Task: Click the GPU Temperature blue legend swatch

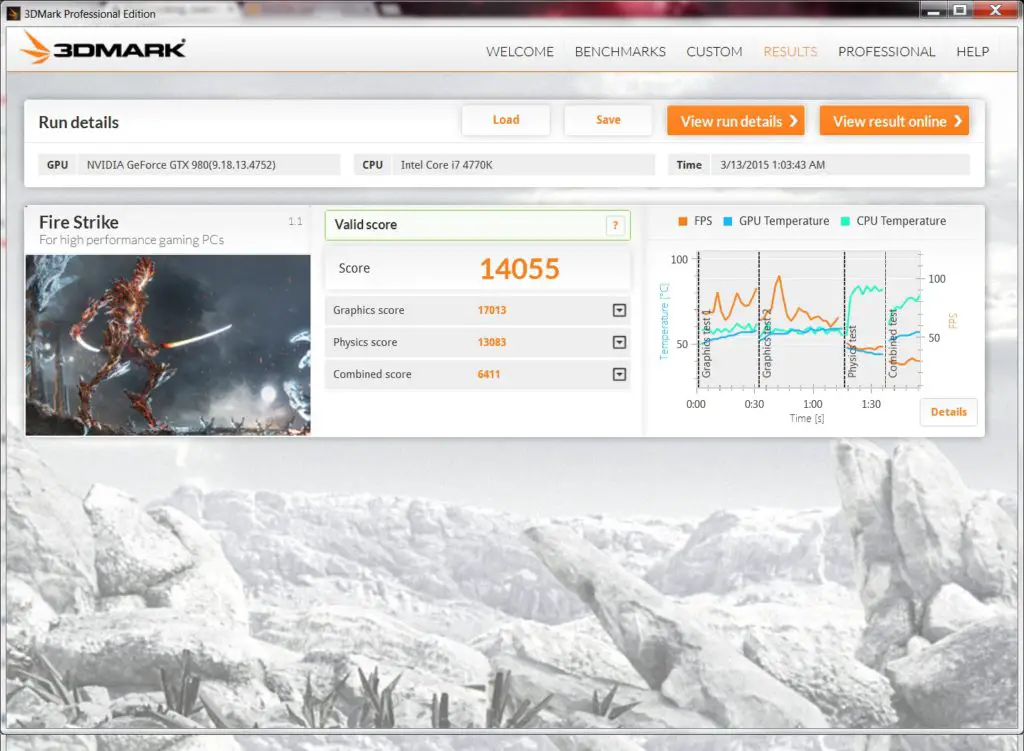Action: (x=728, y=221)
